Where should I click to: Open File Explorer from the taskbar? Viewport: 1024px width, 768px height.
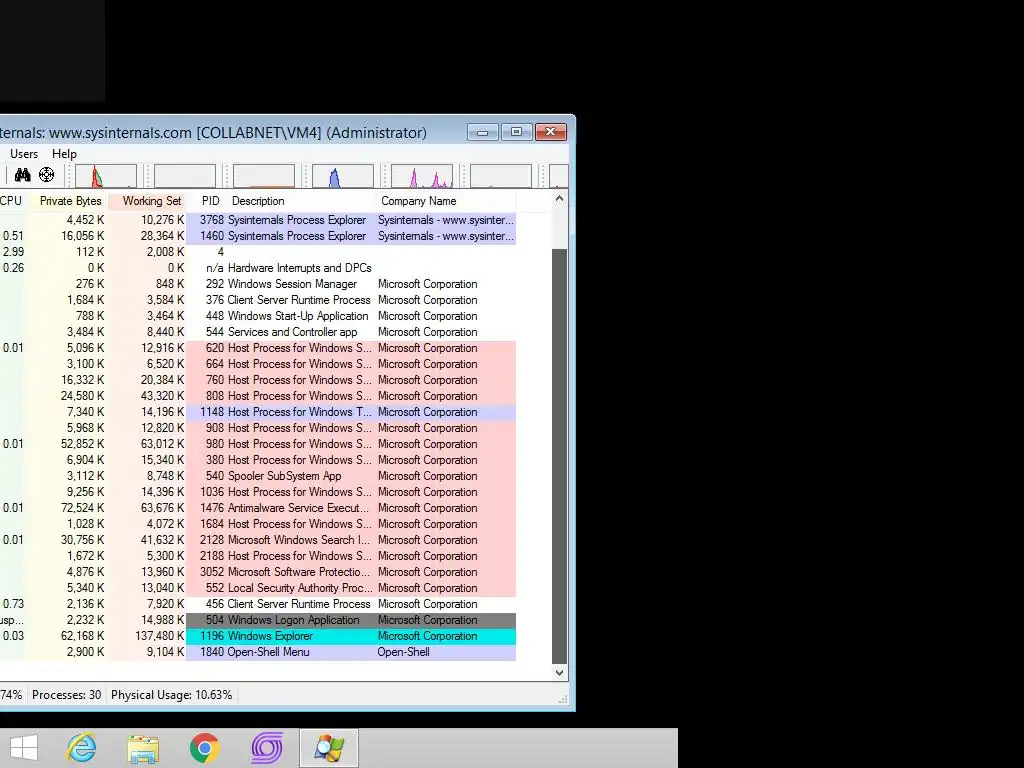(143, 748)
